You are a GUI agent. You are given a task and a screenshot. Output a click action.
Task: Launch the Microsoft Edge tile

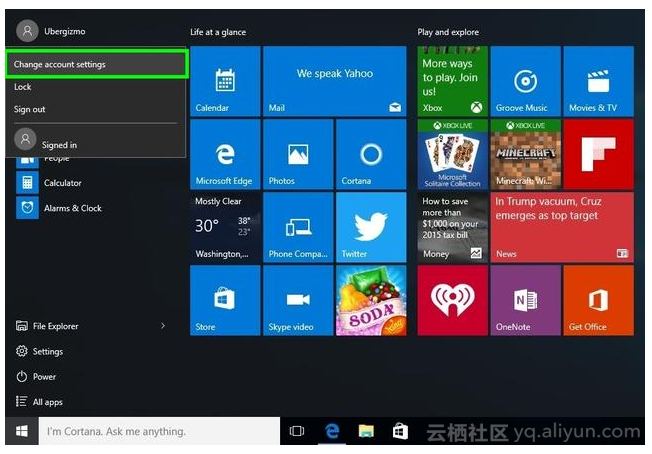click(x=225, y=154)
